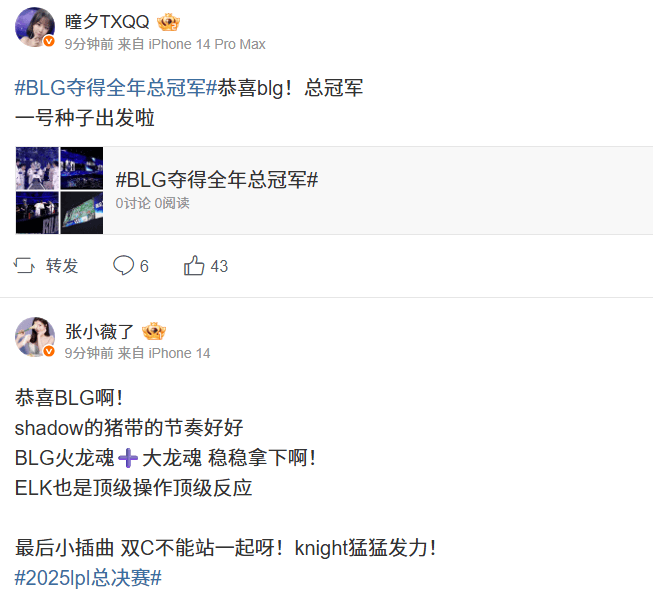Open hashtag #2025lpl总决赛#
The image size is (653, 592).
88,578
